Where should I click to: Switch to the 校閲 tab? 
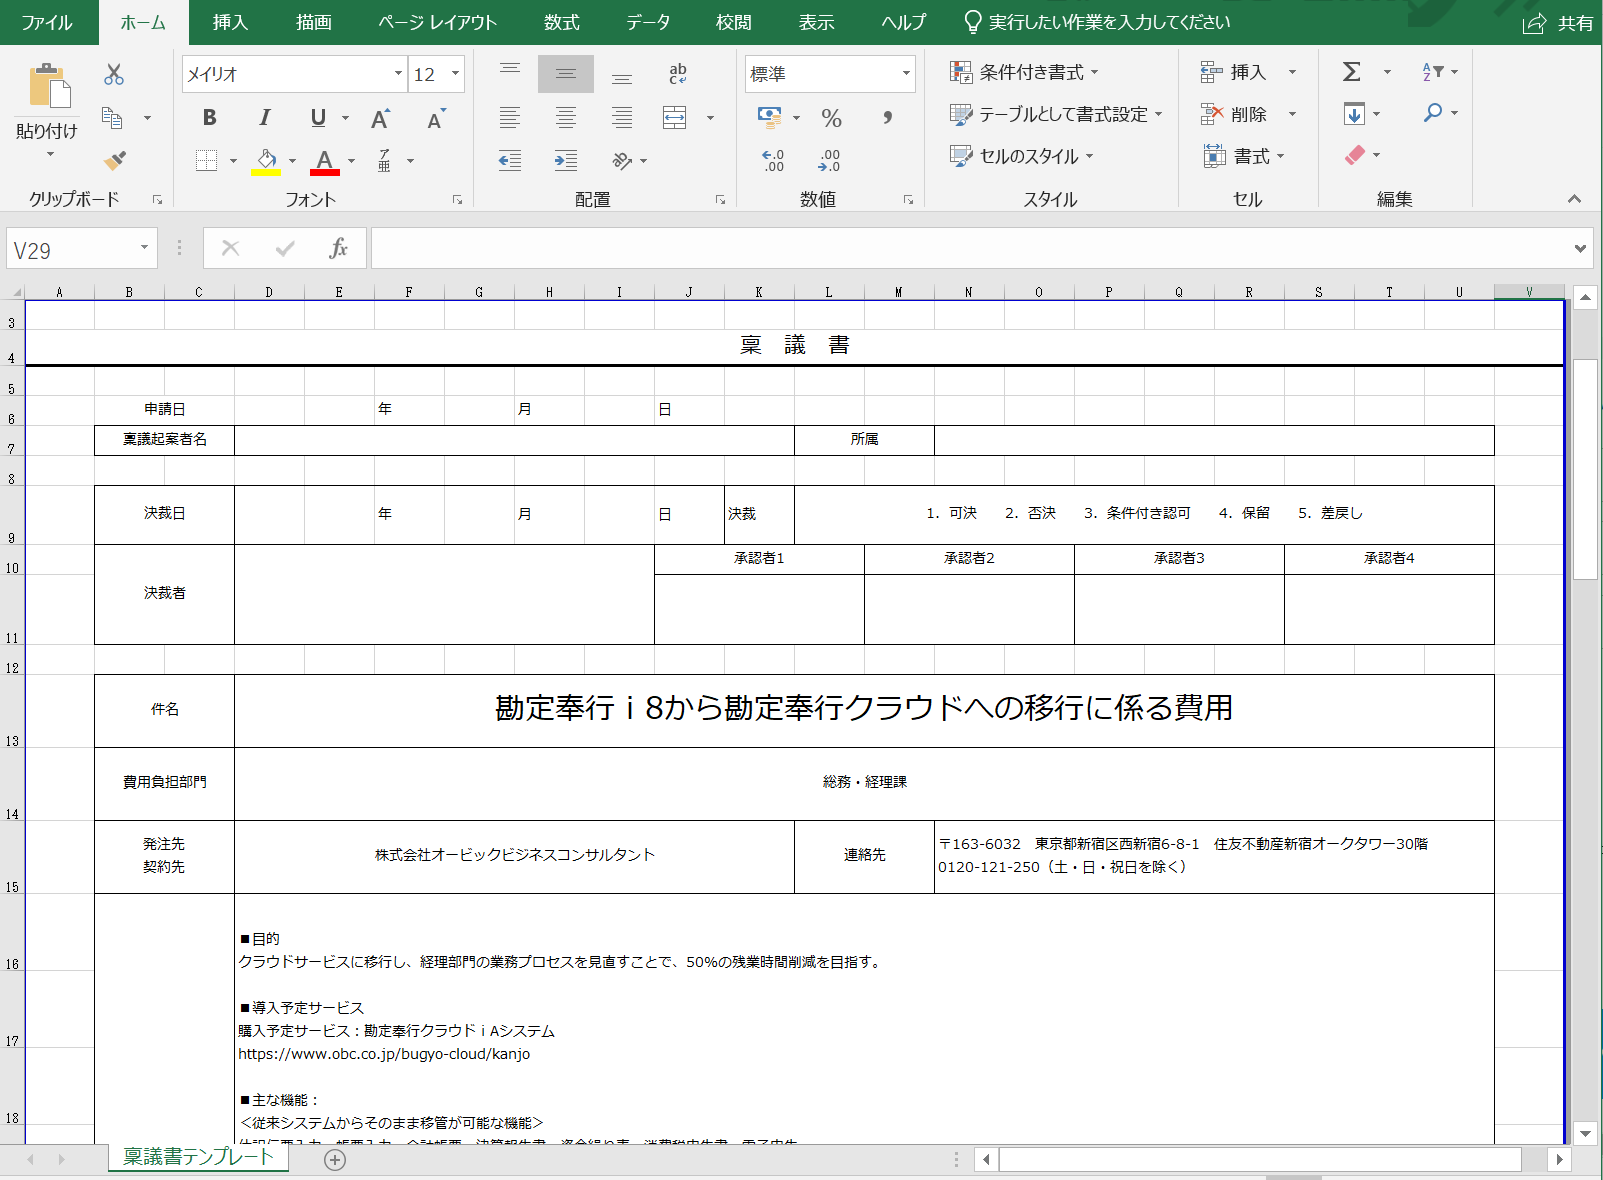tap(734, 22)
